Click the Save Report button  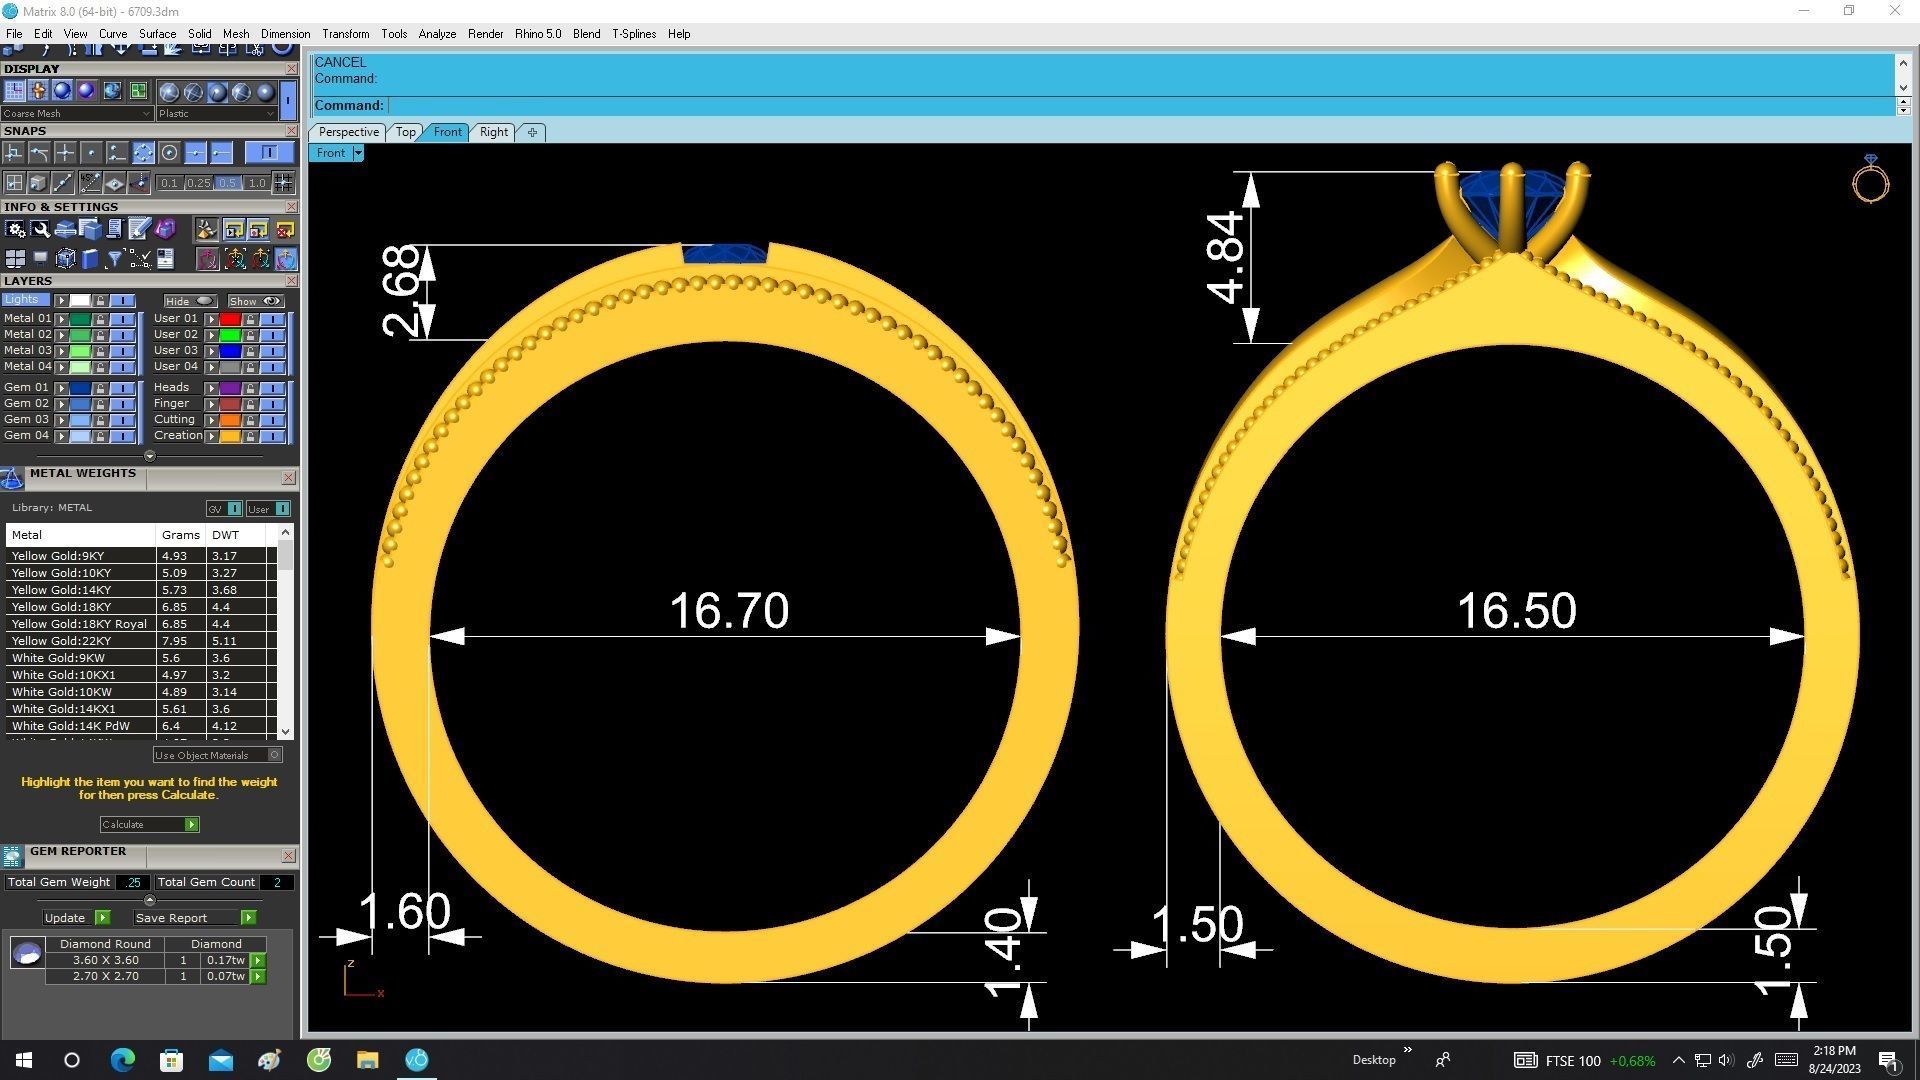pos(196,918)
